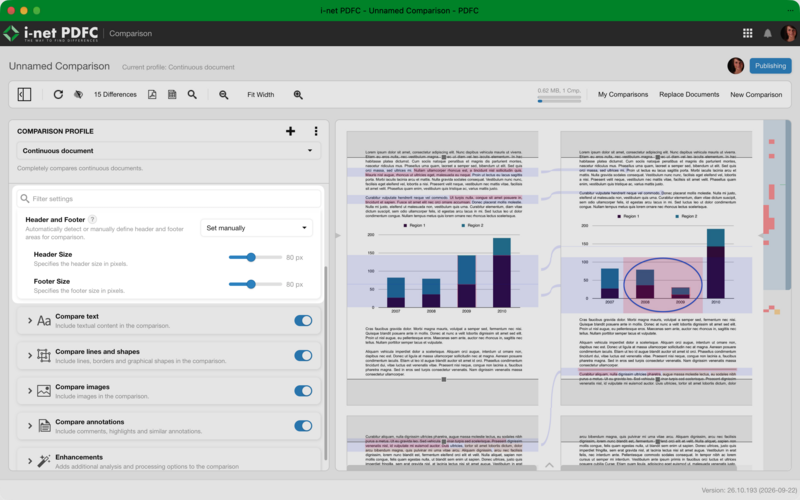Image resolution: width=800 pixels, height=500 pixels.
Task: Click the Compare text Aa icon
Action: click(x=44, y=320)
